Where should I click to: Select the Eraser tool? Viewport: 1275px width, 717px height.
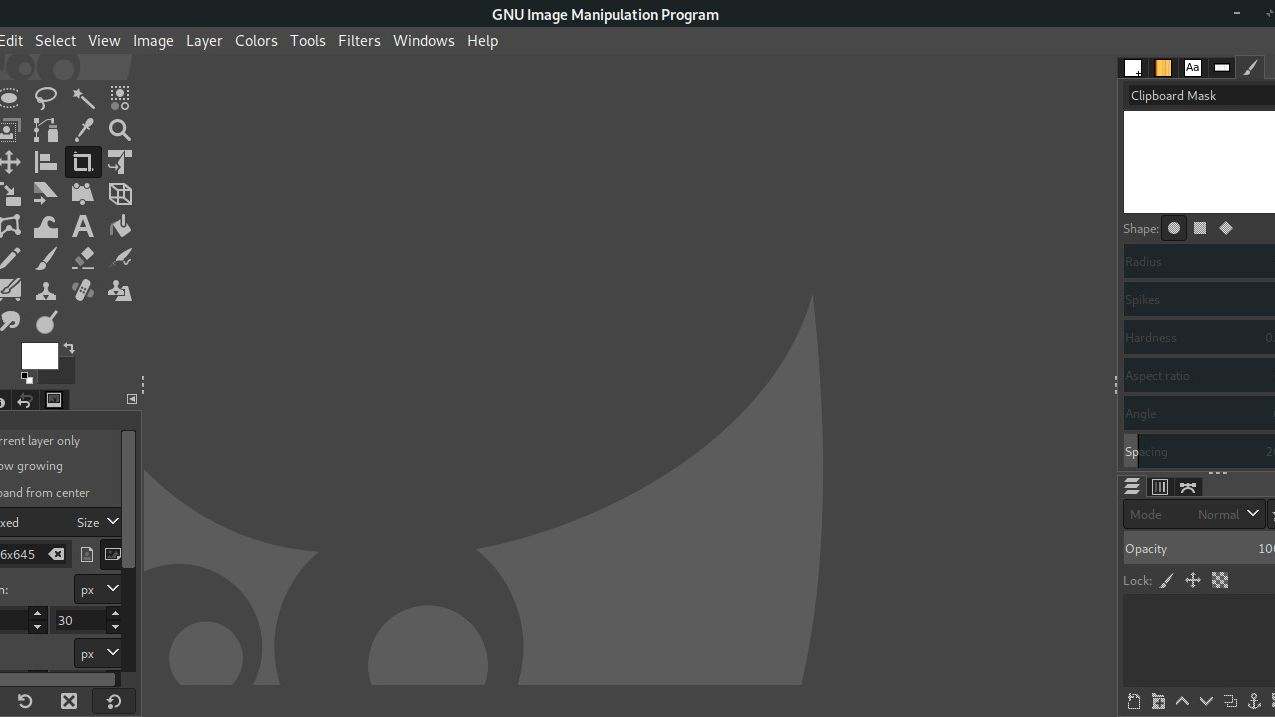pos(83,259)
